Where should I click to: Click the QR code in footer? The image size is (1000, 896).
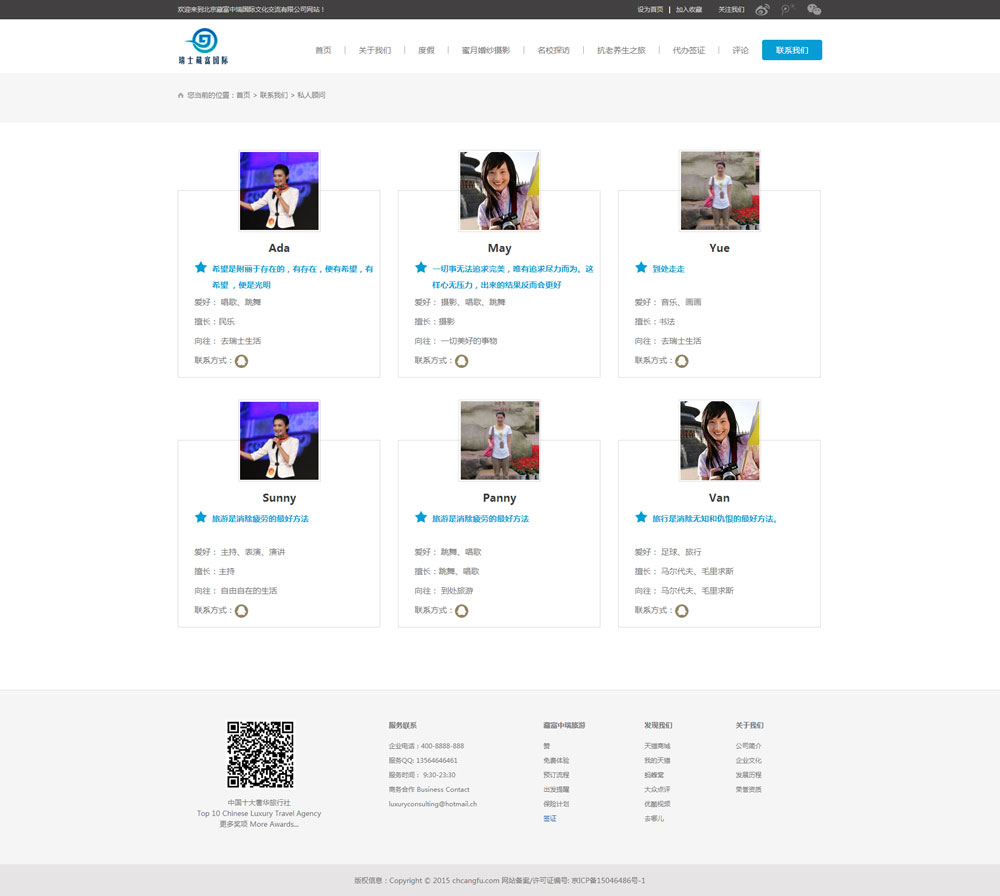[260, 755]
